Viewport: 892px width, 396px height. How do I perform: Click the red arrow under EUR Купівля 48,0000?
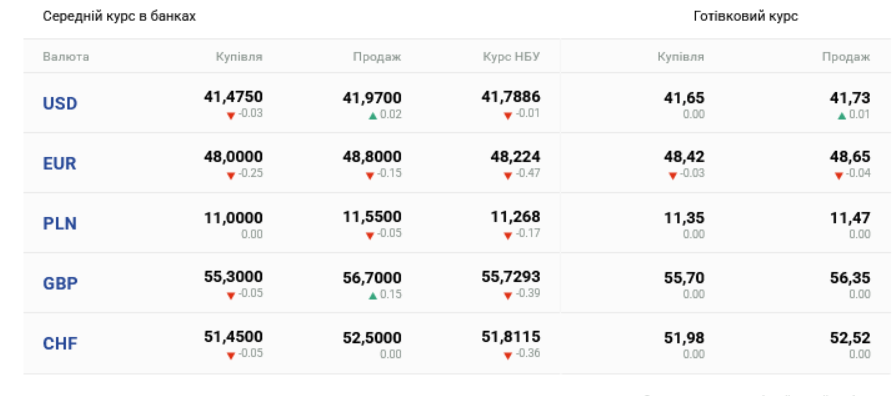point(231,176)
